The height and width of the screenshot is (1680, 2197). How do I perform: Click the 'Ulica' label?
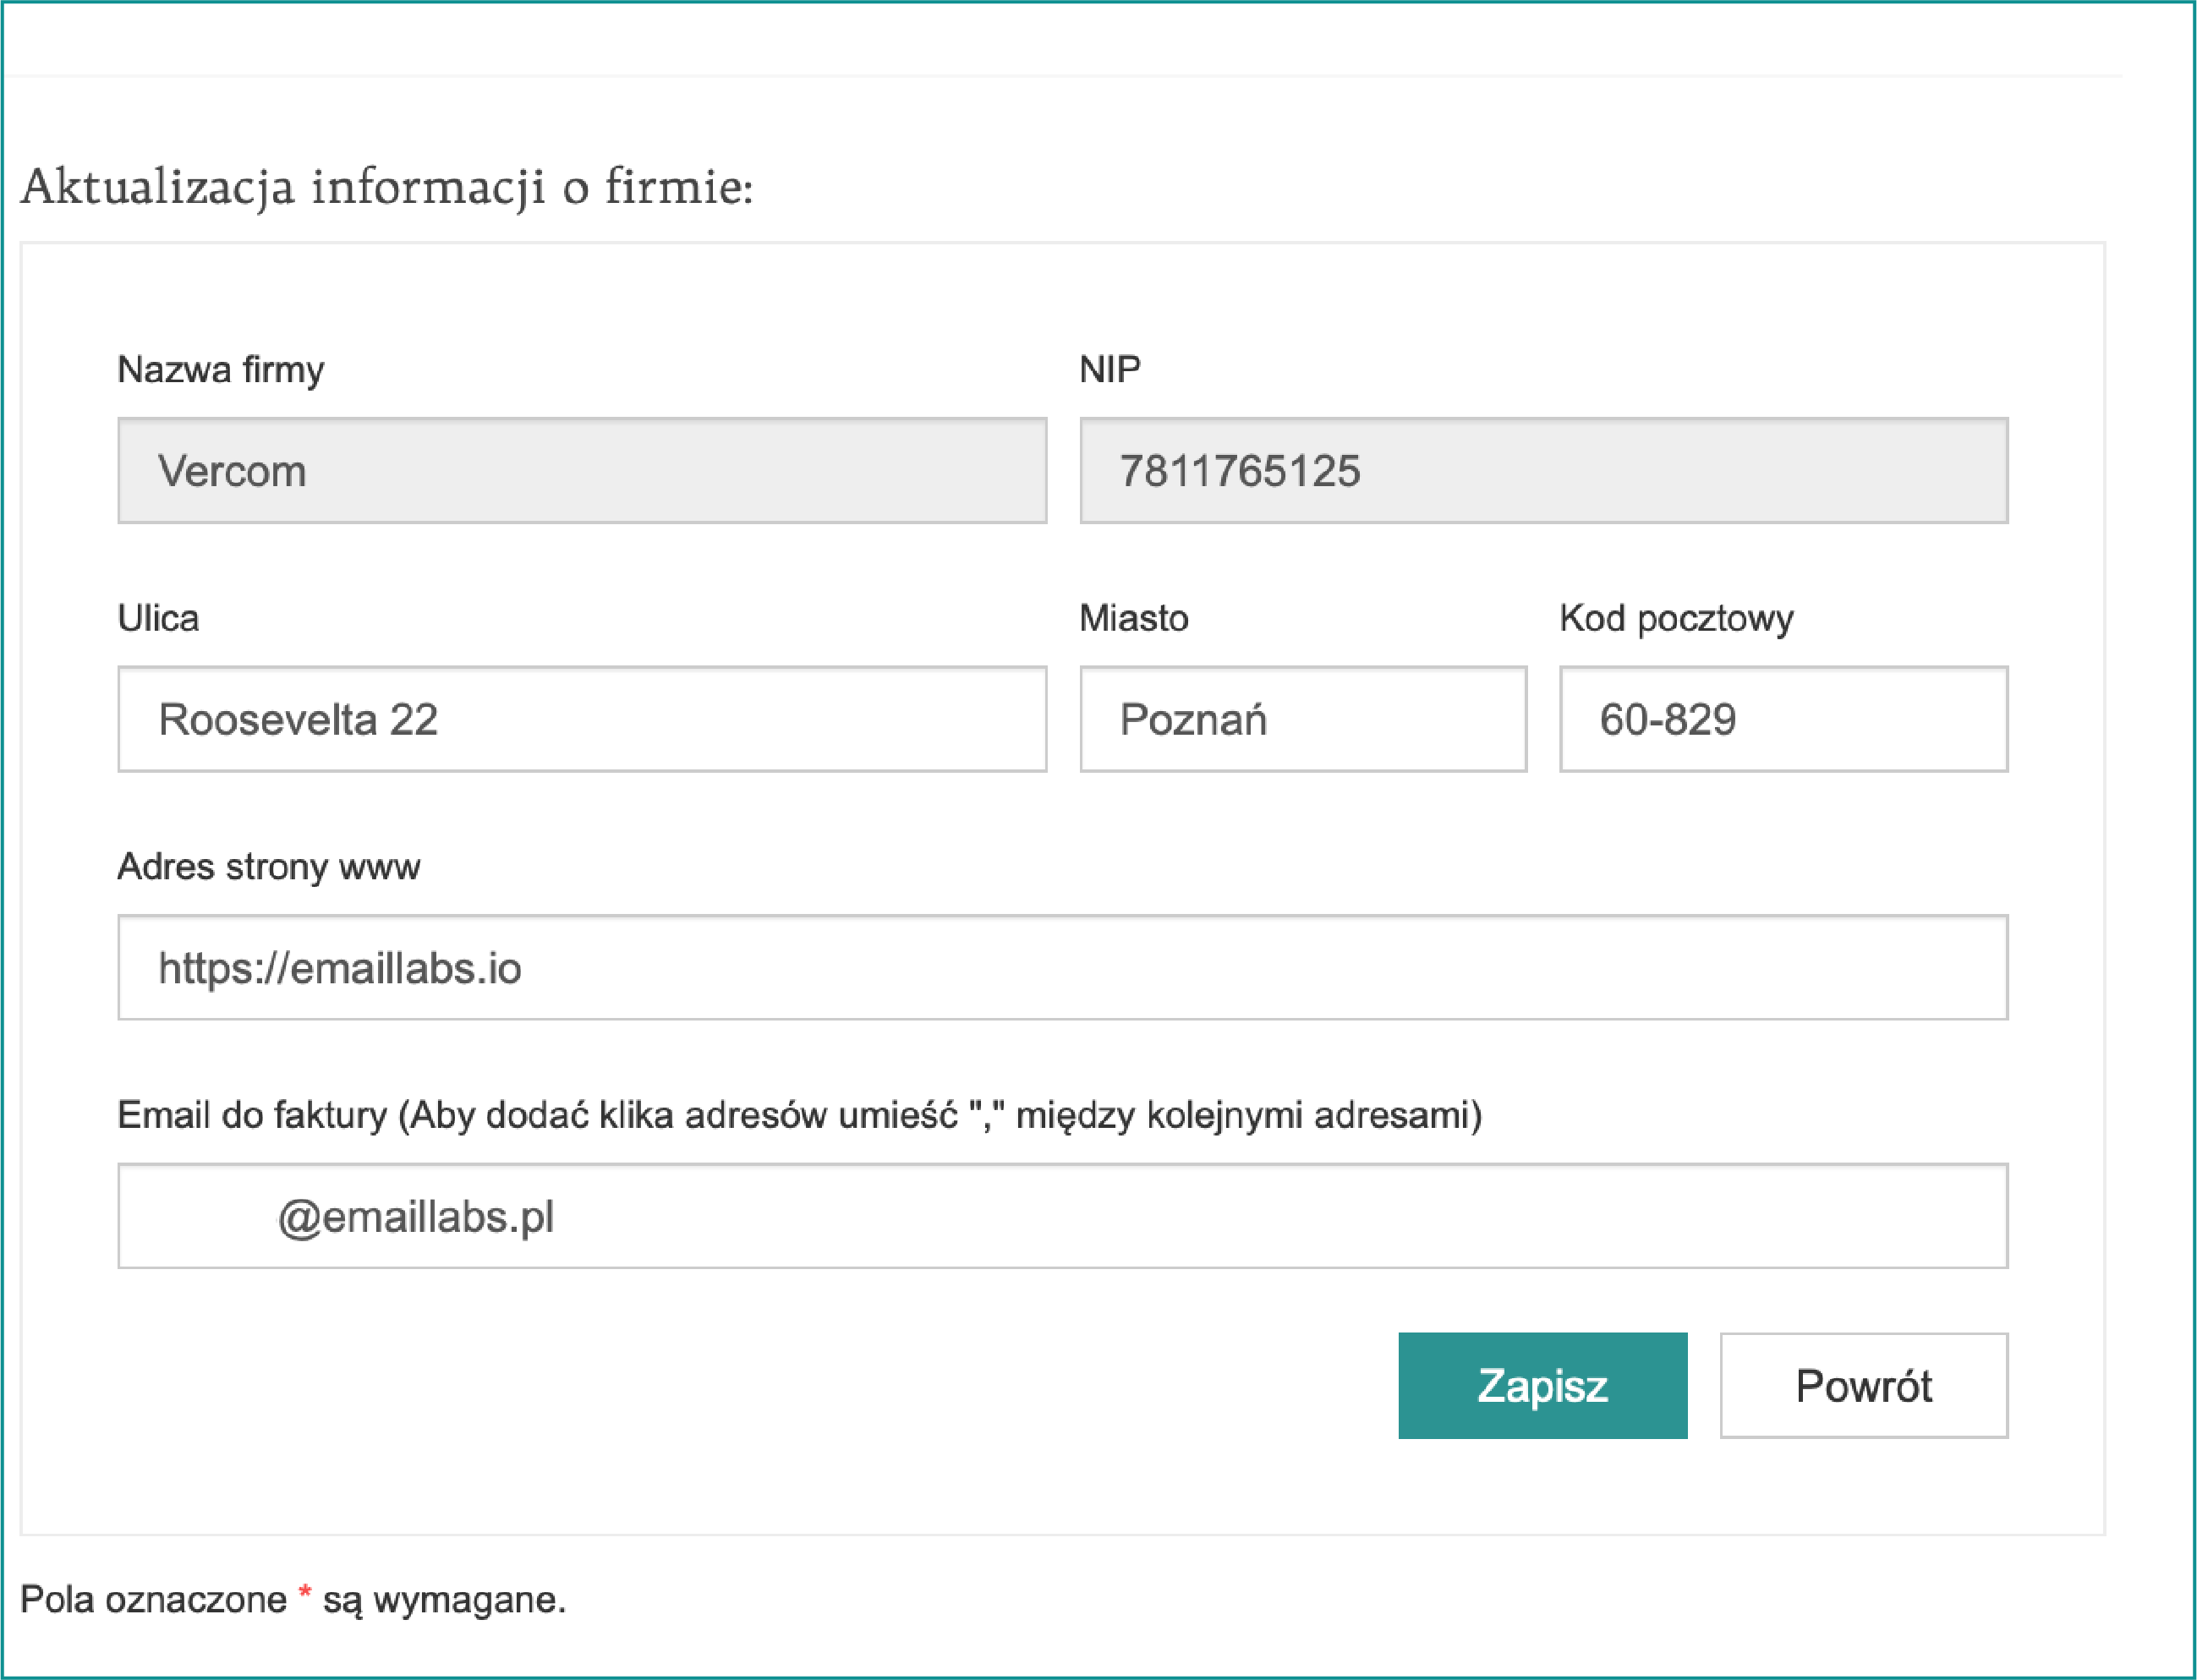tap(158, 618)
